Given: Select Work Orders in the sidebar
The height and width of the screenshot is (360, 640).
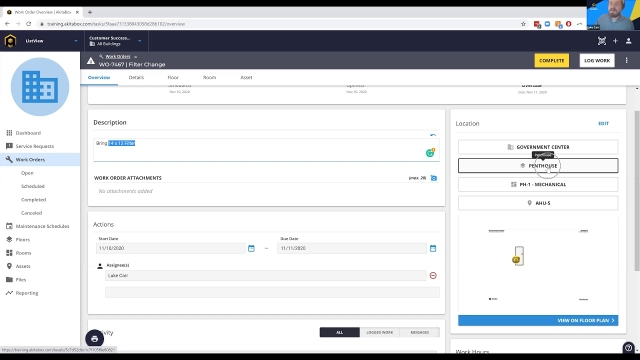Looking at the screenshot, I should tap(40, 160).
